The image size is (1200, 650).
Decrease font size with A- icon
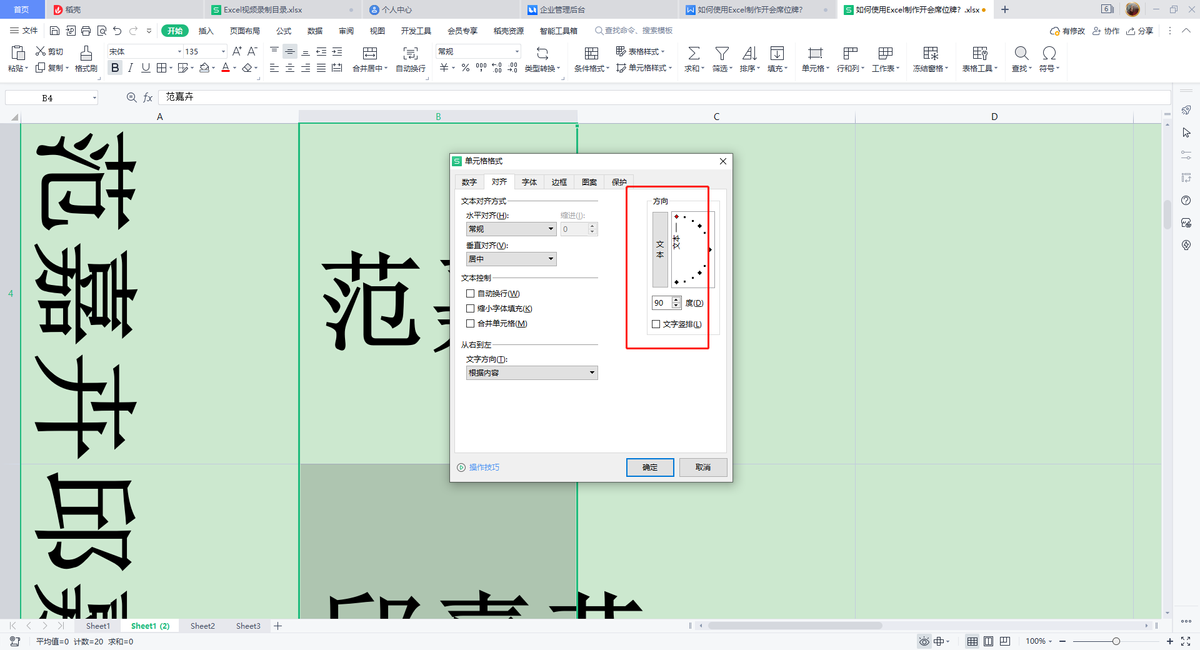point(252,51)
